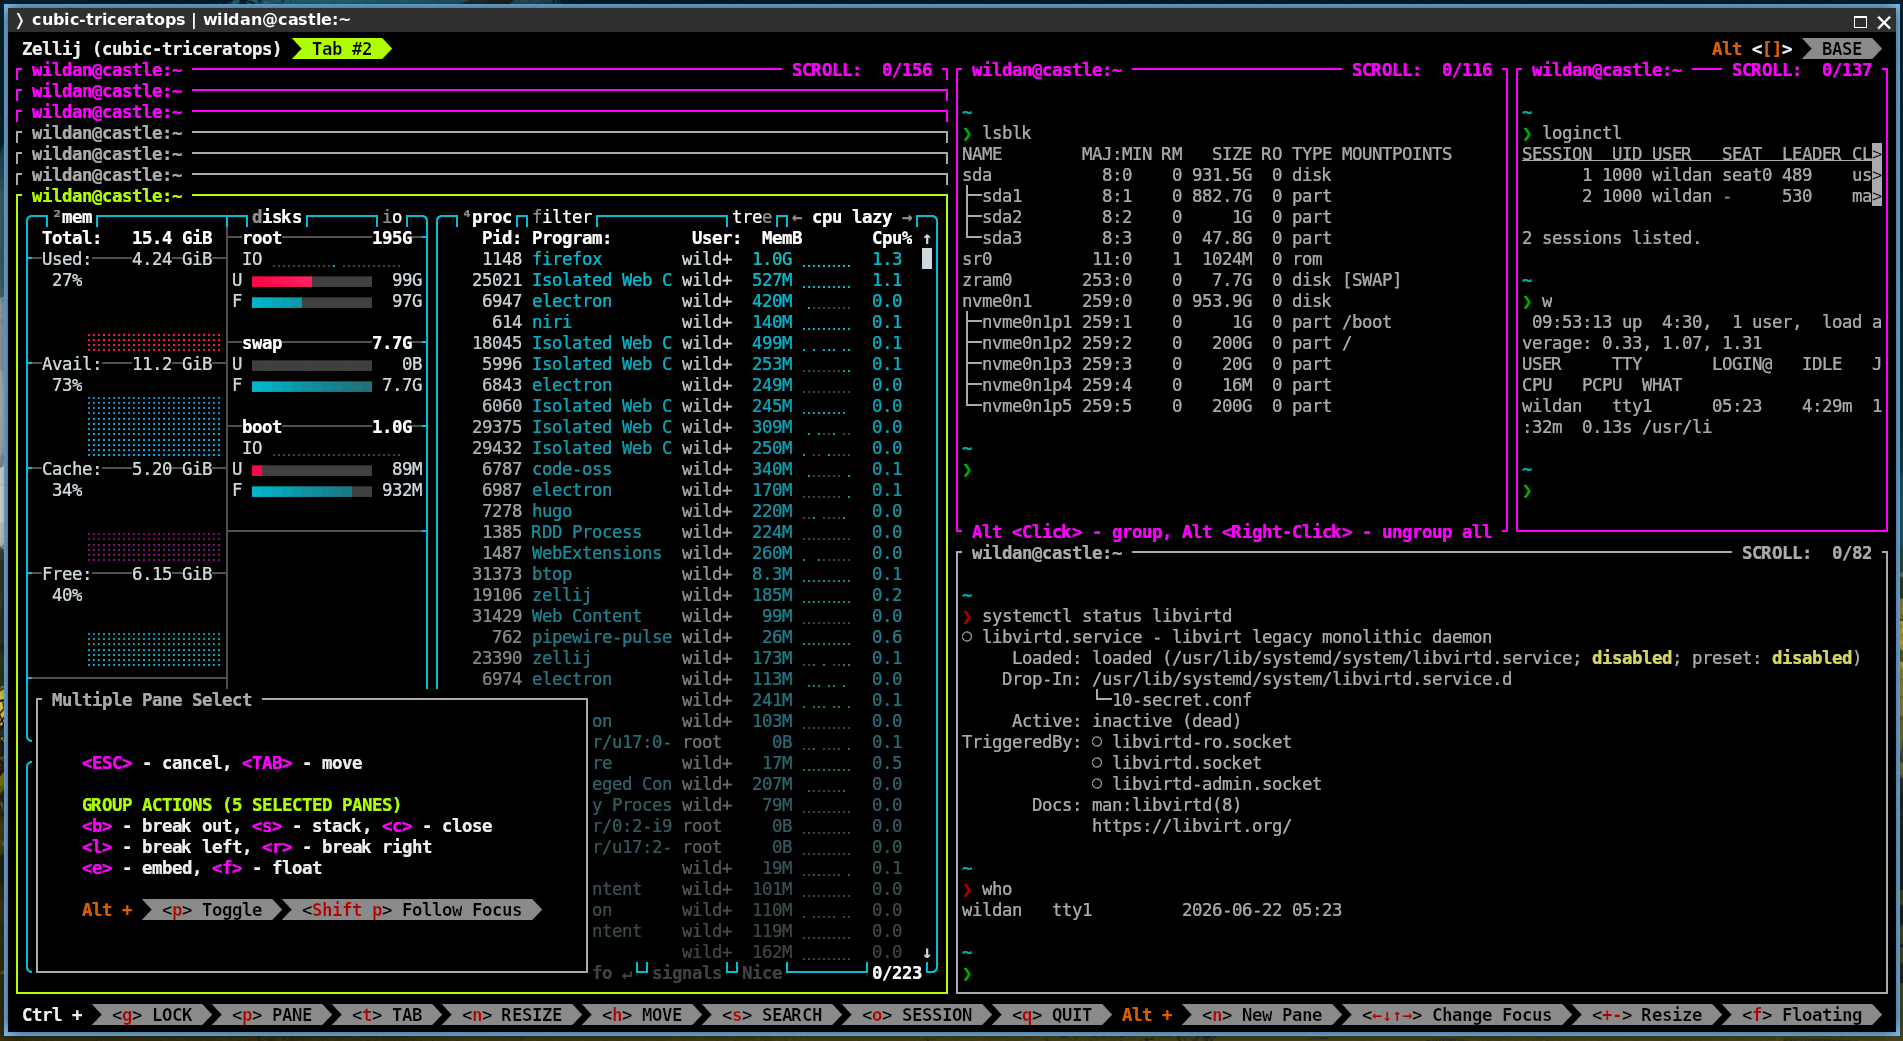Focus the systemctl pane title

pyautogui.click(x=1047, y=553)
